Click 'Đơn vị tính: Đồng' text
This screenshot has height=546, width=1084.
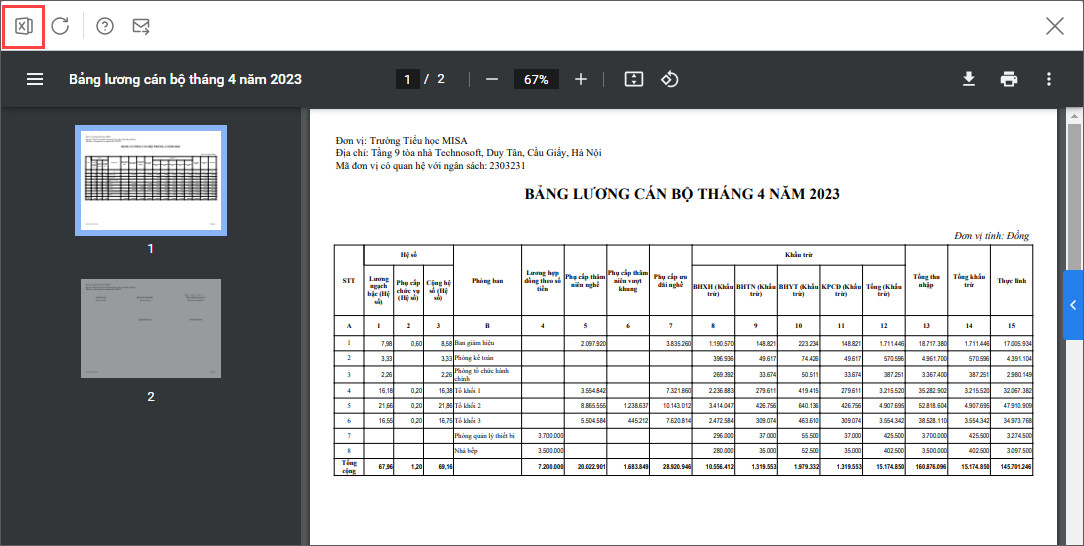pyautogui.click(x=991, y=236)
